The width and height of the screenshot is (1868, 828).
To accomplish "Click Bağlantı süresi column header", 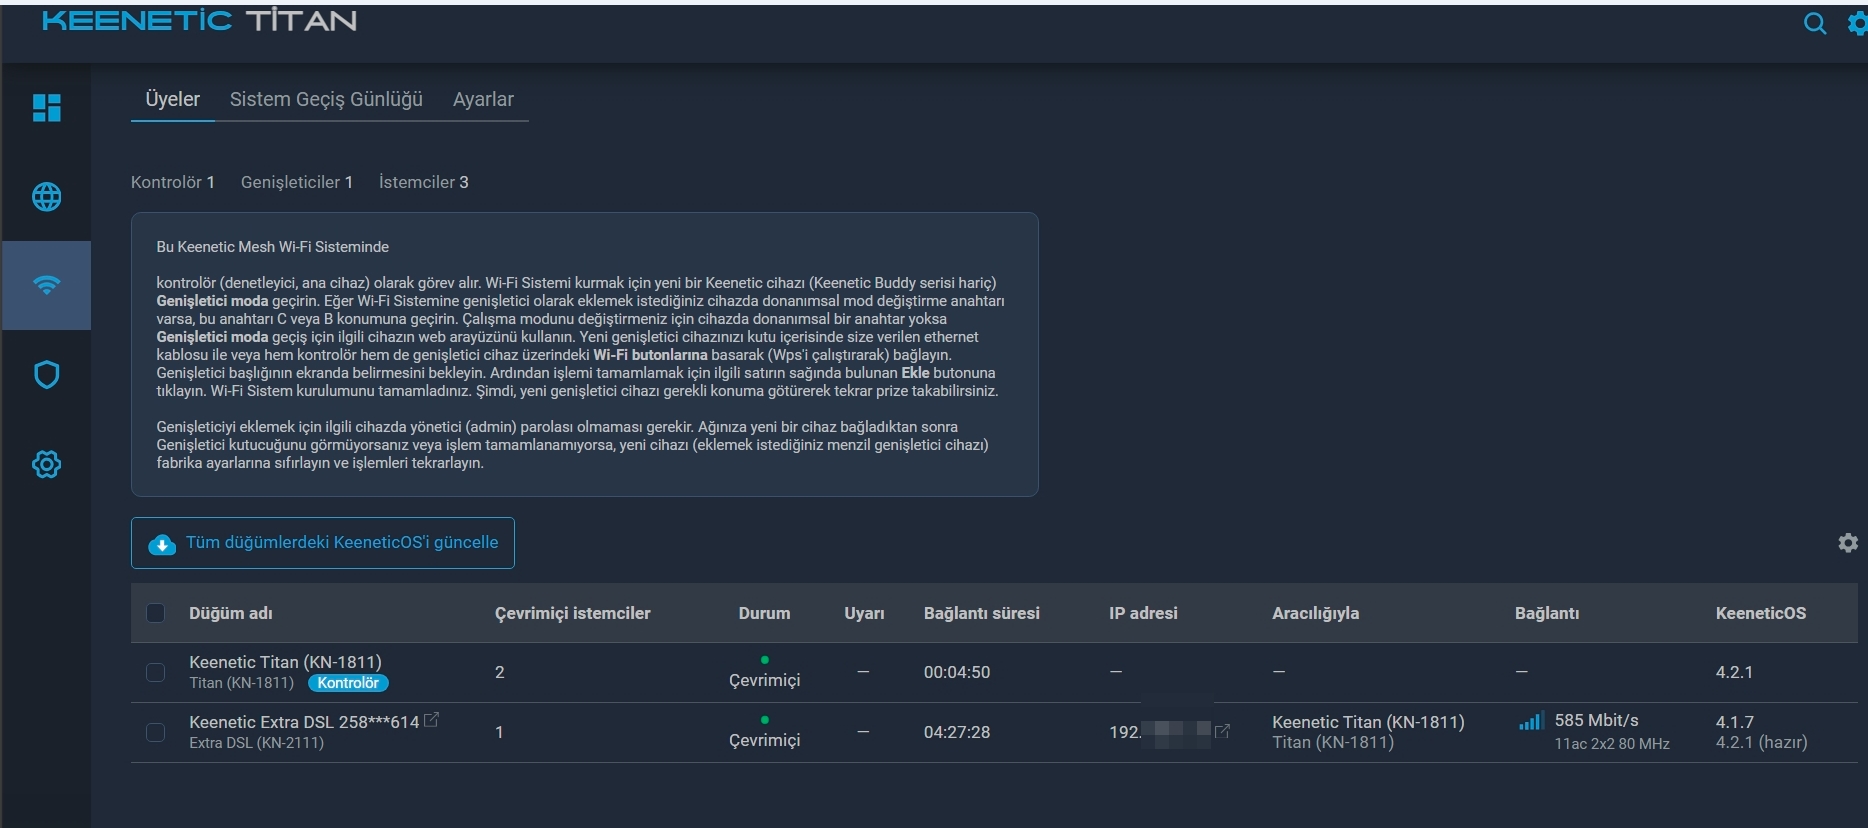I will [982, 613].
